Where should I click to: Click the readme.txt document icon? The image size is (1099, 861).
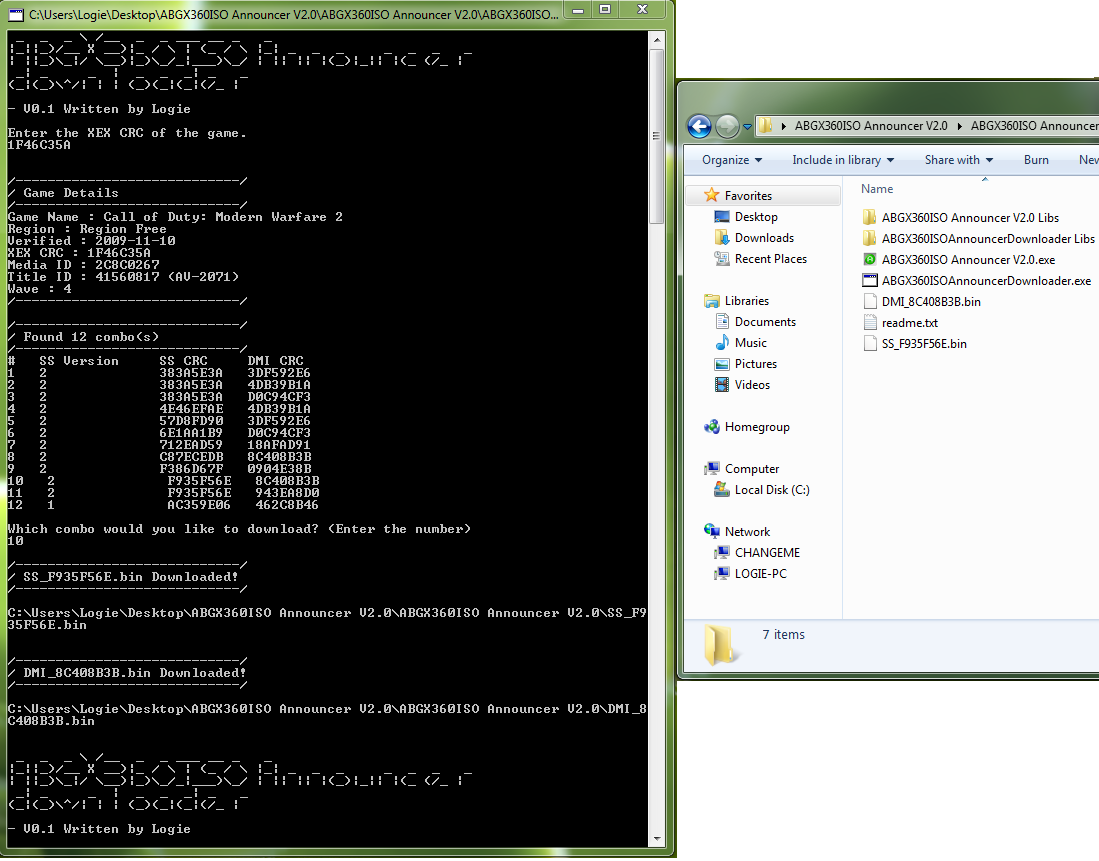pyautogui.click(x=870, y=323)
